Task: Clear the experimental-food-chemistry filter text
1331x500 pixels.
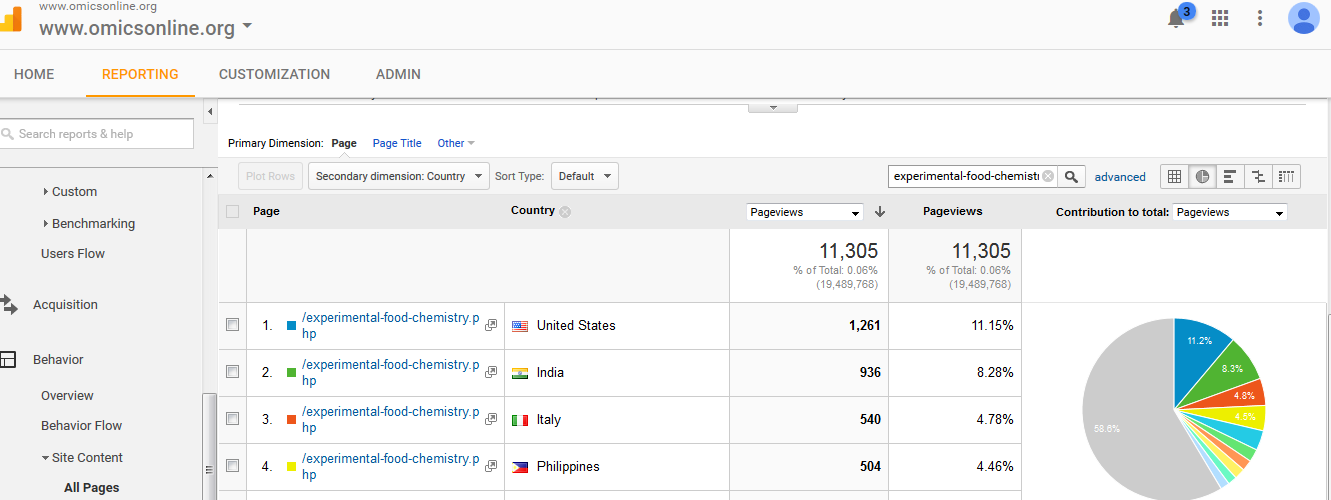Action: (1048, 176)
